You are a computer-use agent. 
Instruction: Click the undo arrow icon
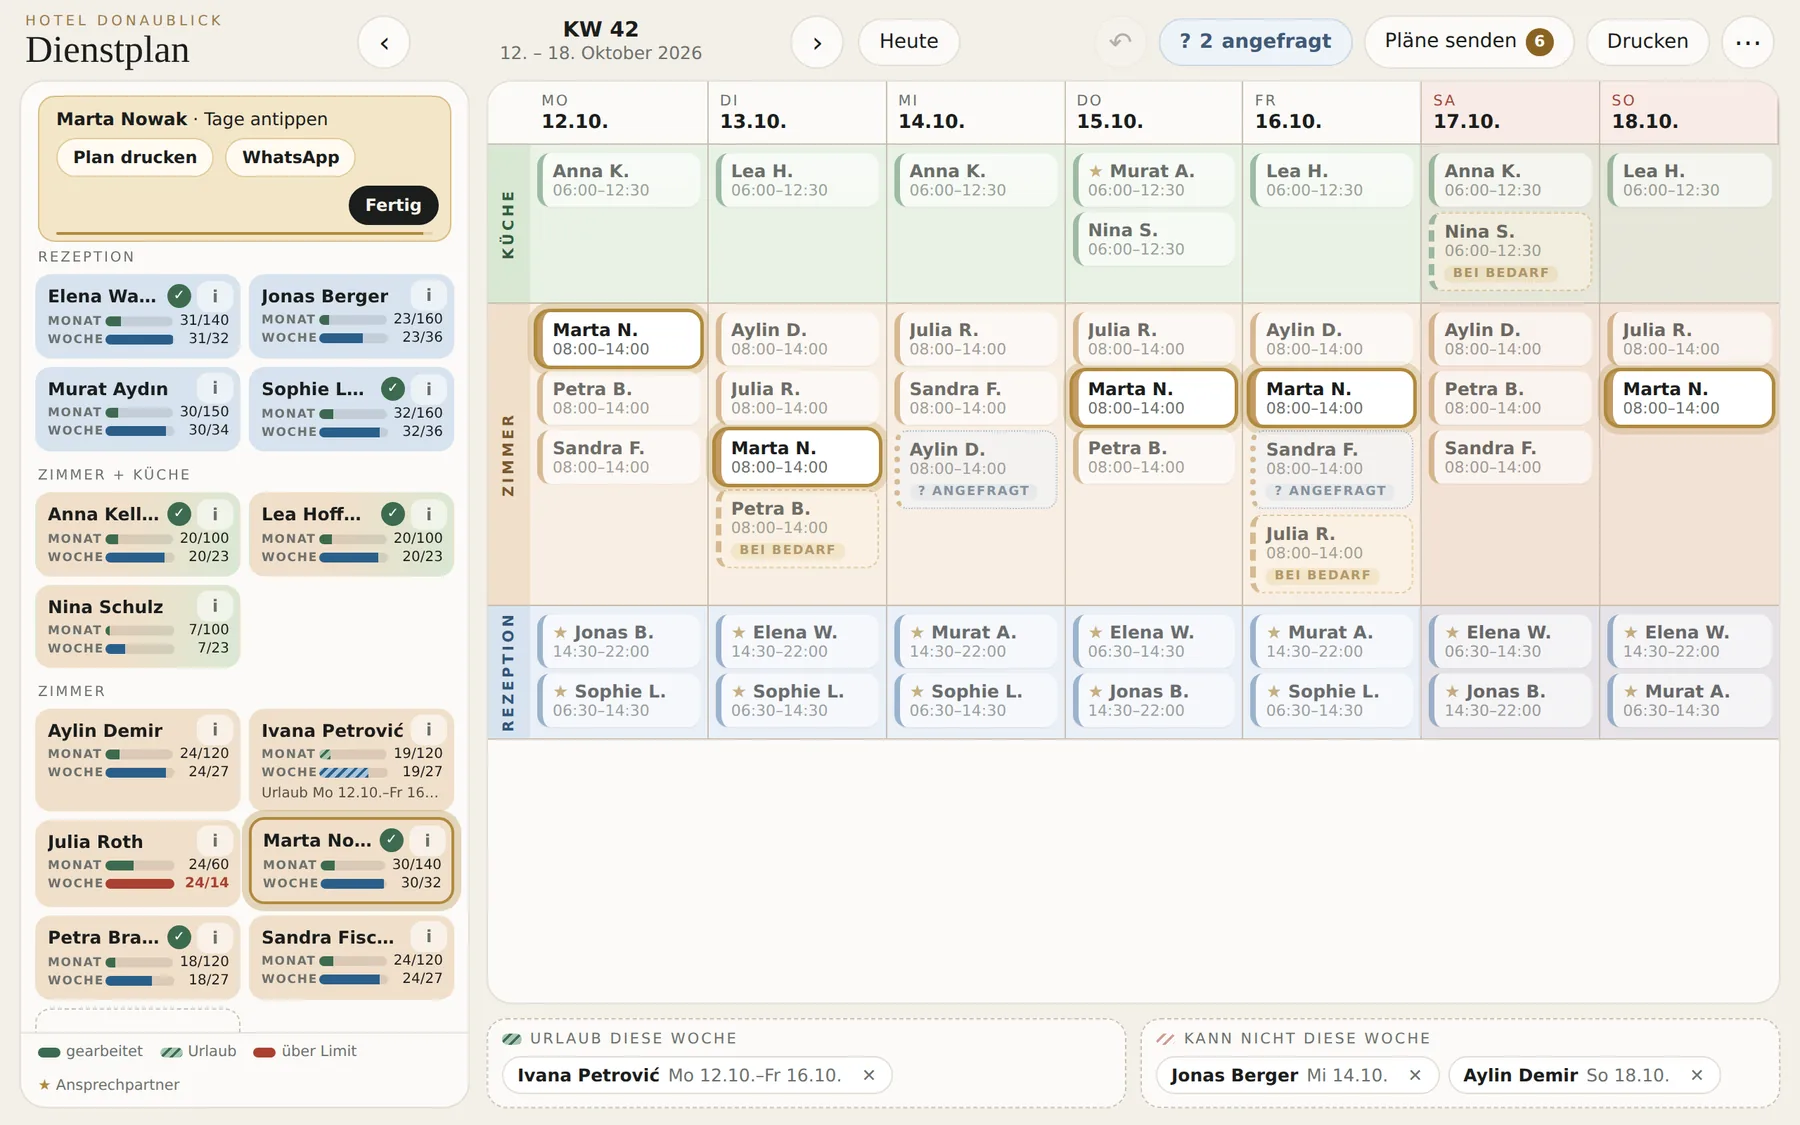tap(1121, 41)
